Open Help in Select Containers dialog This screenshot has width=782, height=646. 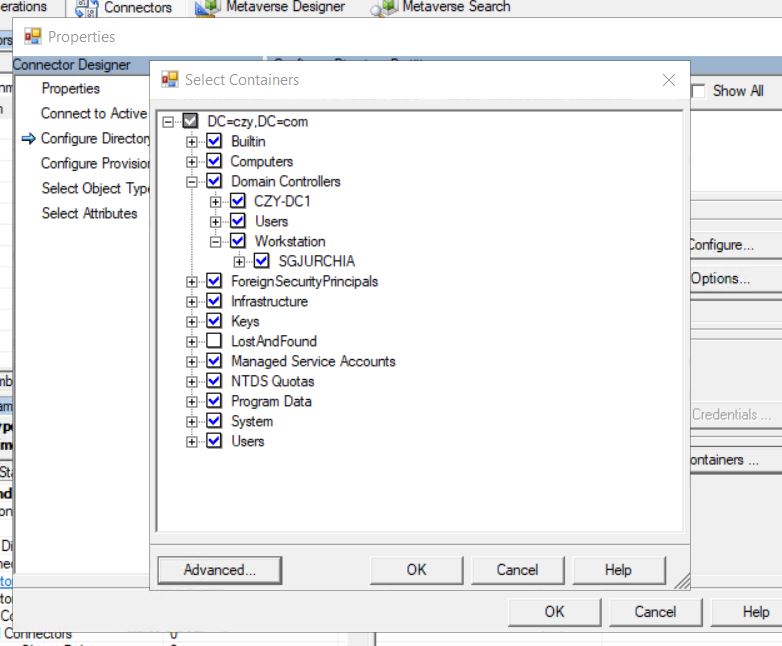(x=618, y=570)
